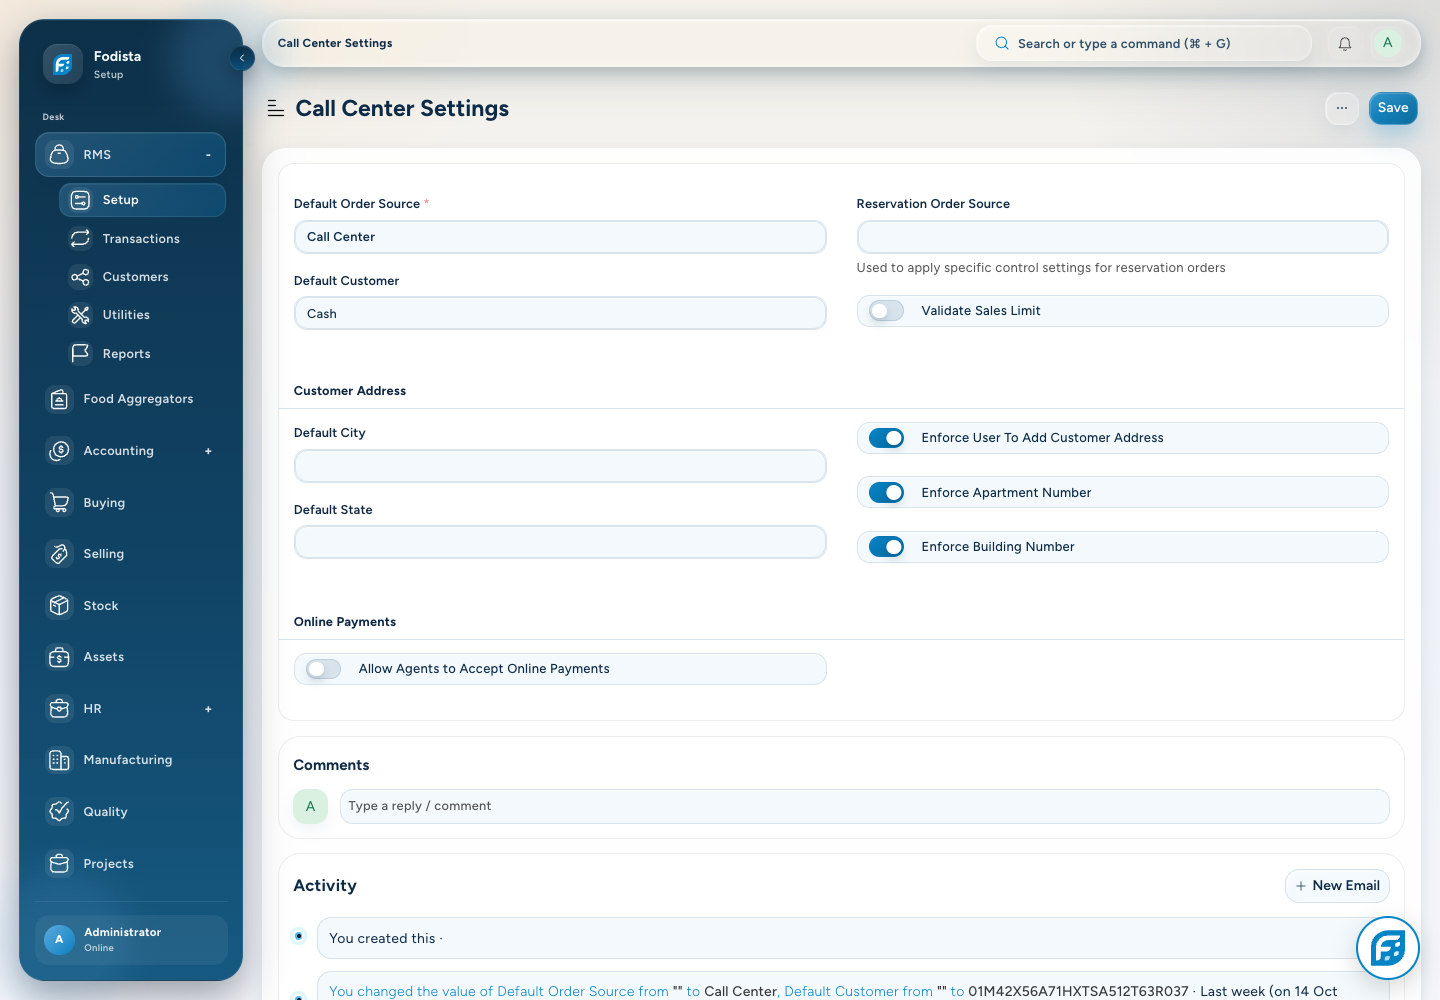Viewport: 1440px width, 1000px height.
Task: Click Call Center Settings breadcrumb
Action: 335,43
